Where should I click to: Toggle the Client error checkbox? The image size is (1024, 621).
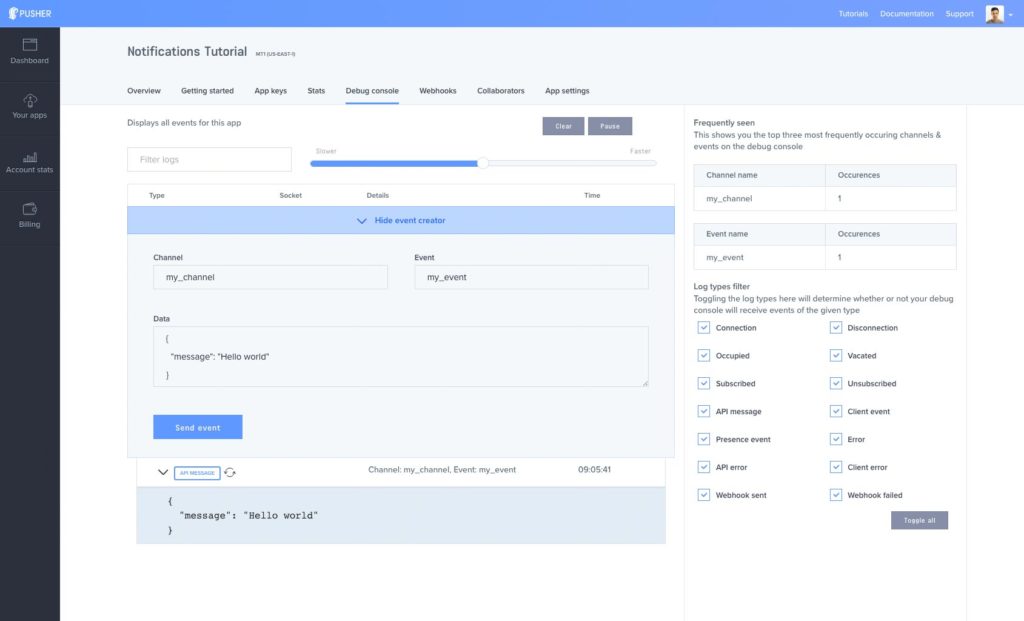coord(835,467)
